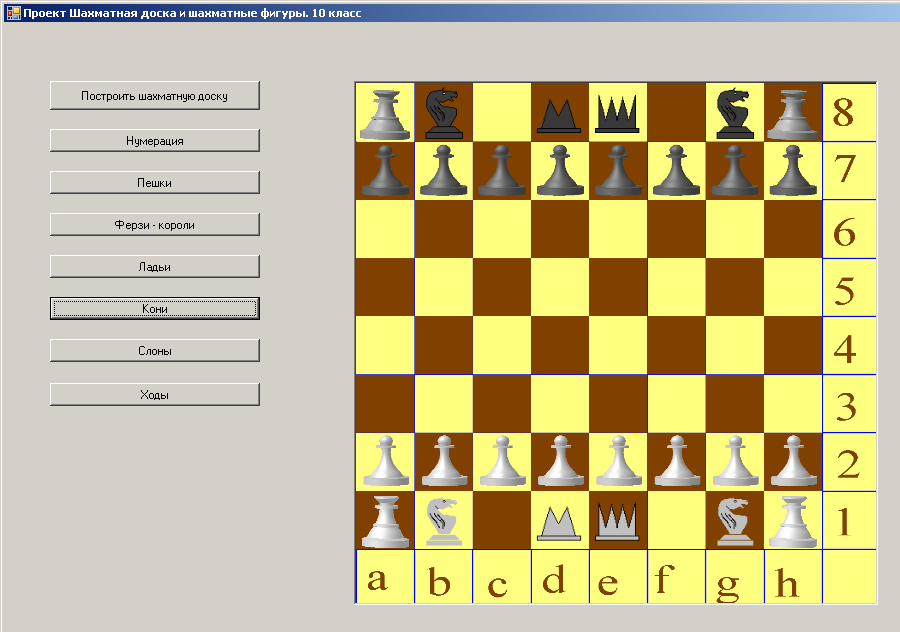900x632 pixels.
Task: Click the 'Ходы' button
Action: pos(155,395)
